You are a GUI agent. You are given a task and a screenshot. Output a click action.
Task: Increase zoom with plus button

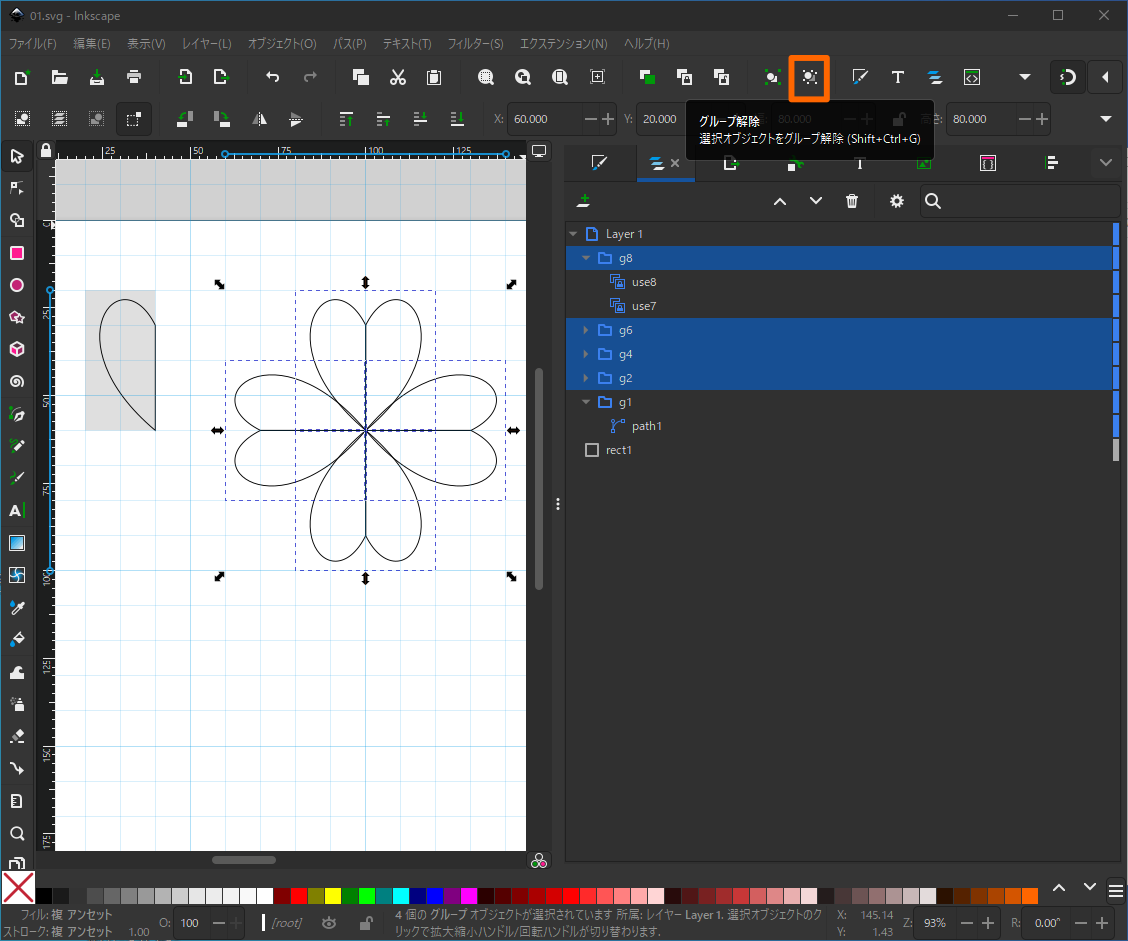pos(988,923)
